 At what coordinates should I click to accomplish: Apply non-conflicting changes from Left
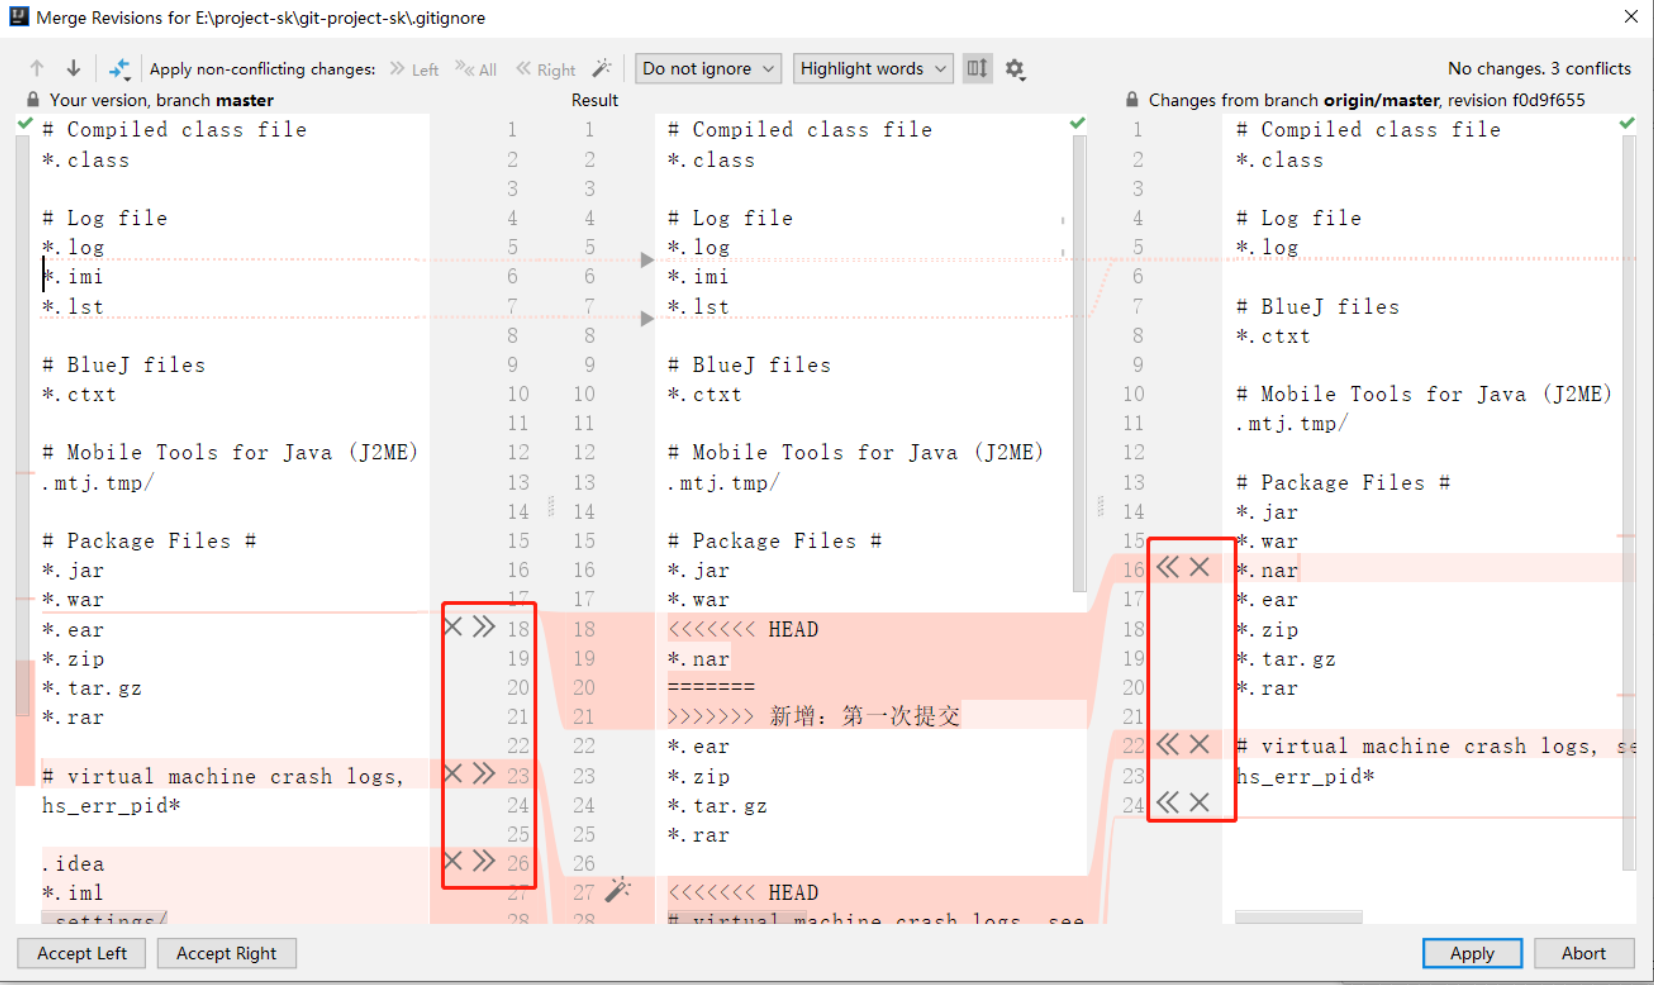point(415,69)
